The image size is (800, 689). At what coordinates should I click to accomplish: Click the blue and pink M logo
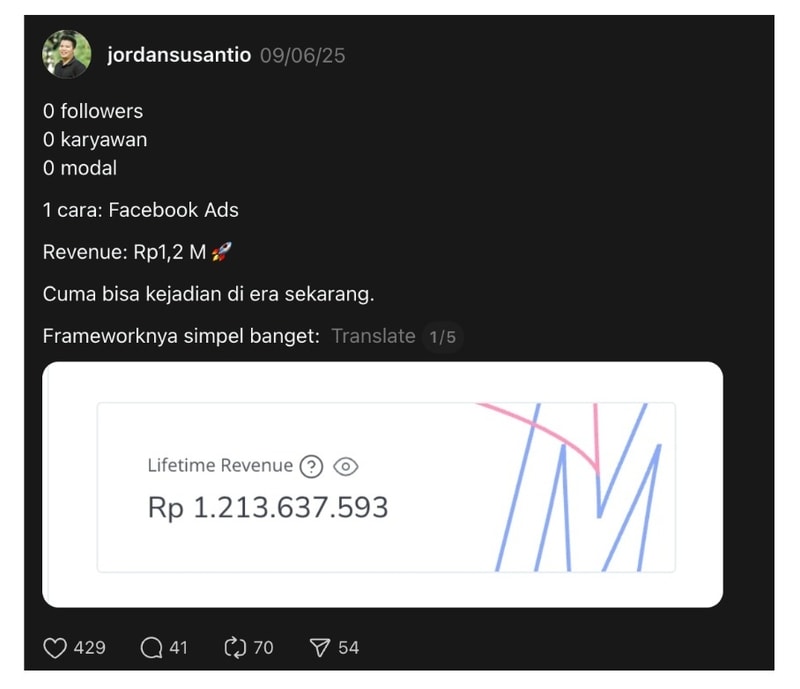[x=580, y=485]
